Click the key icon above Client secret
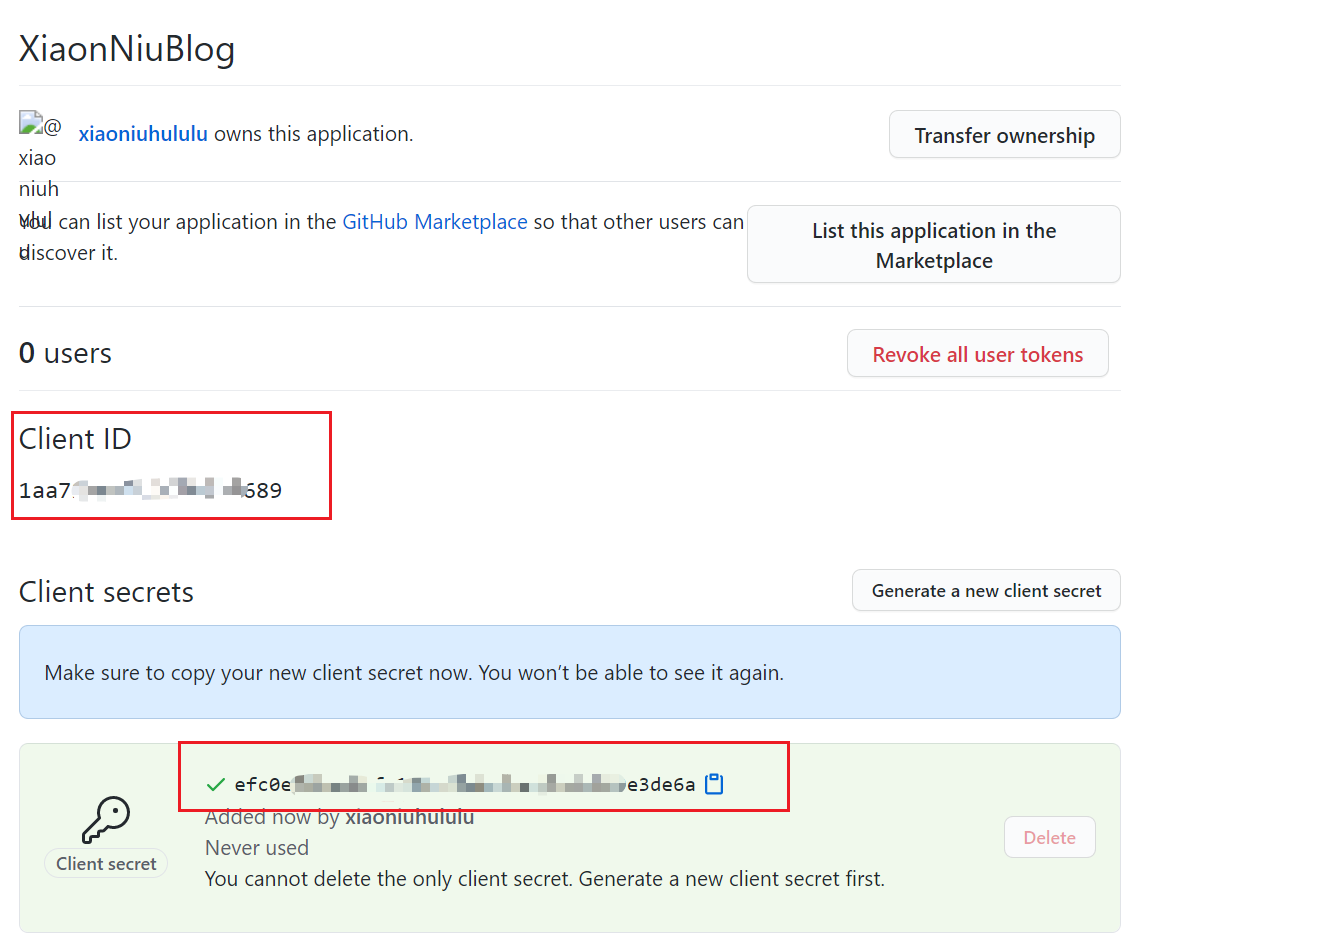This screenshot has height=934, width=1333. coord(106,819)
